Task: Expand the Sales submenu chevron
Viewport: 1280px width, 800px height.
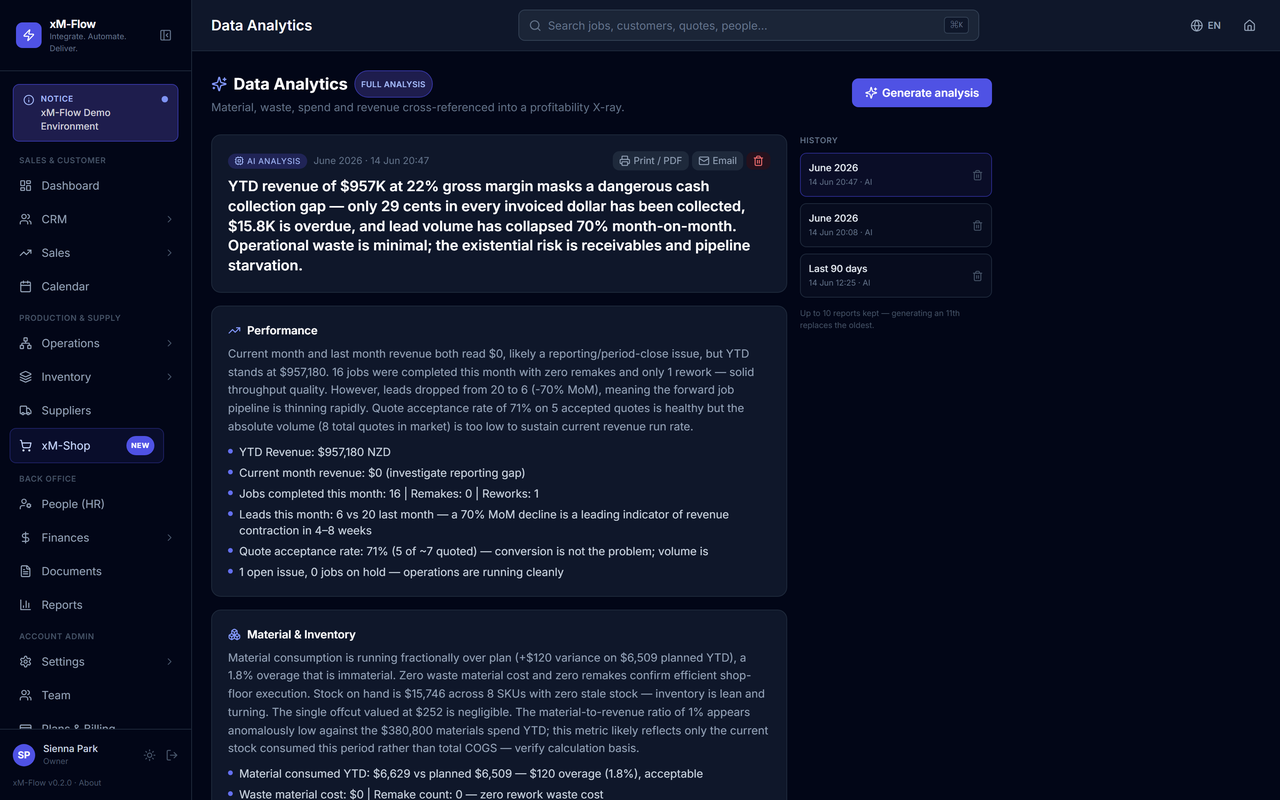Action: click(x=169, y=253)
